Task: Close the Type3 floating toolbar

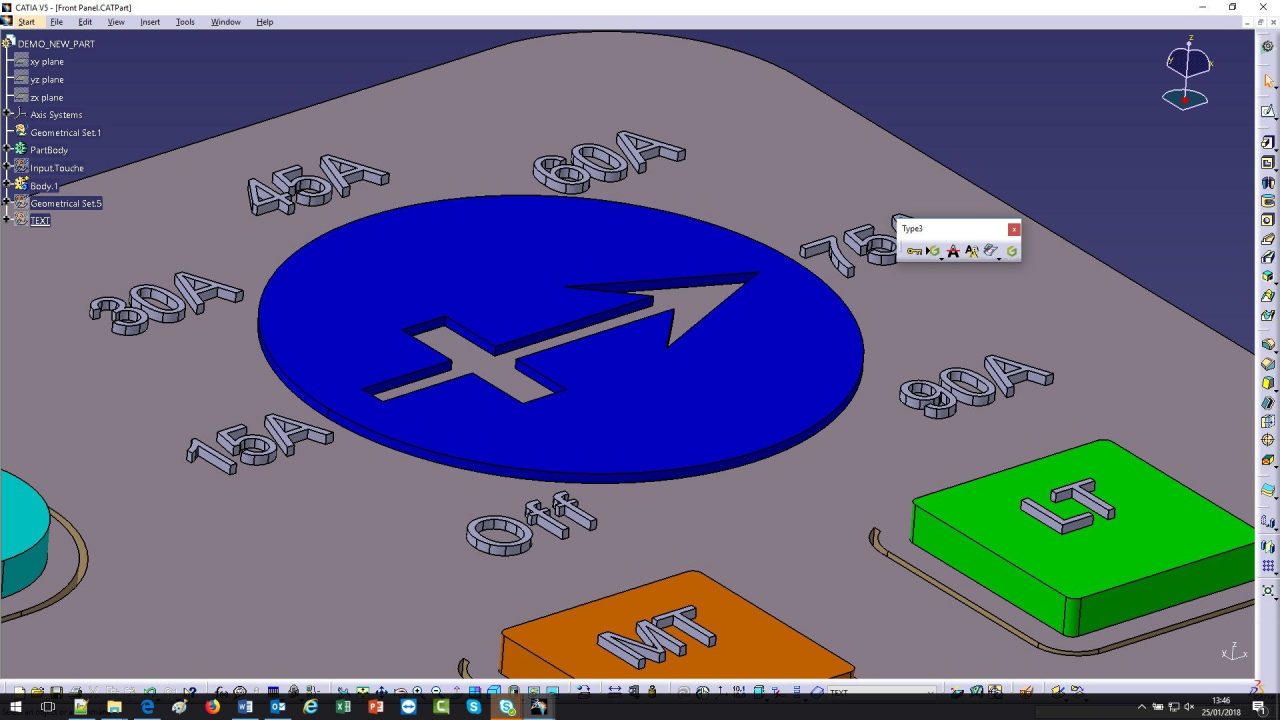Action: click(x=1013, y=229)
